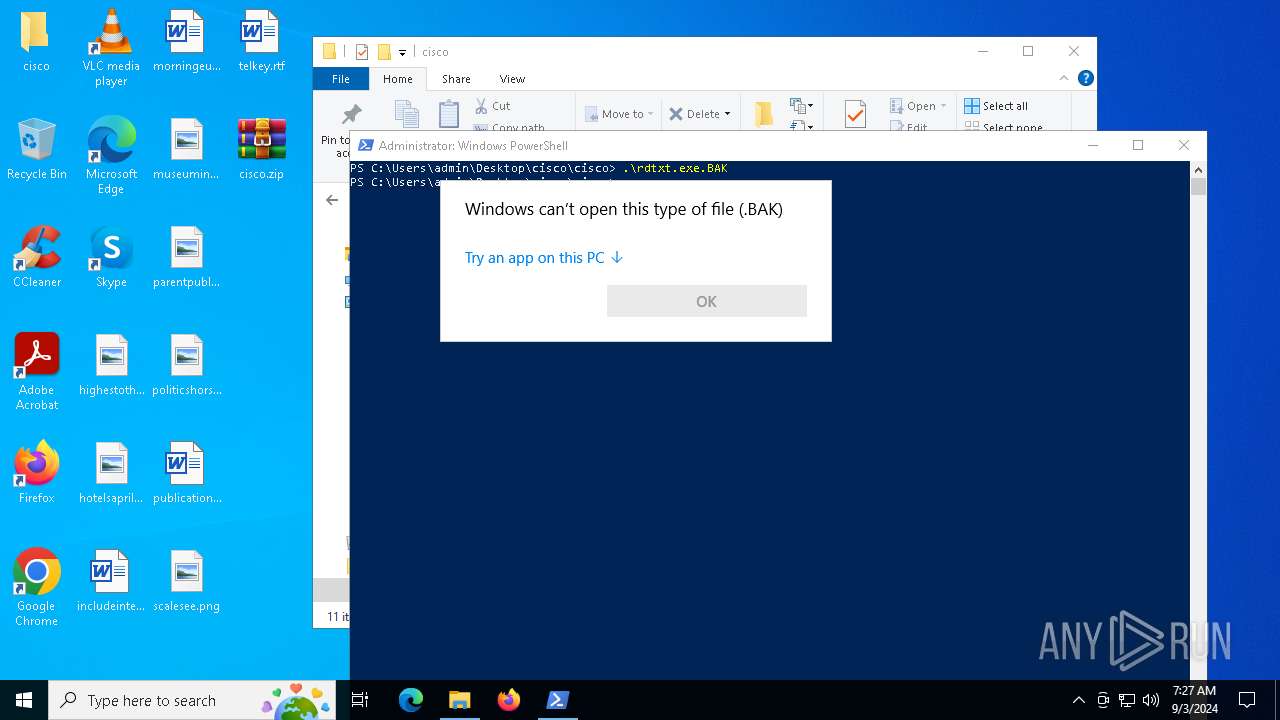Switch to the View ribbon tab
The image size is (1280, 720).
(x=512, y=79)
